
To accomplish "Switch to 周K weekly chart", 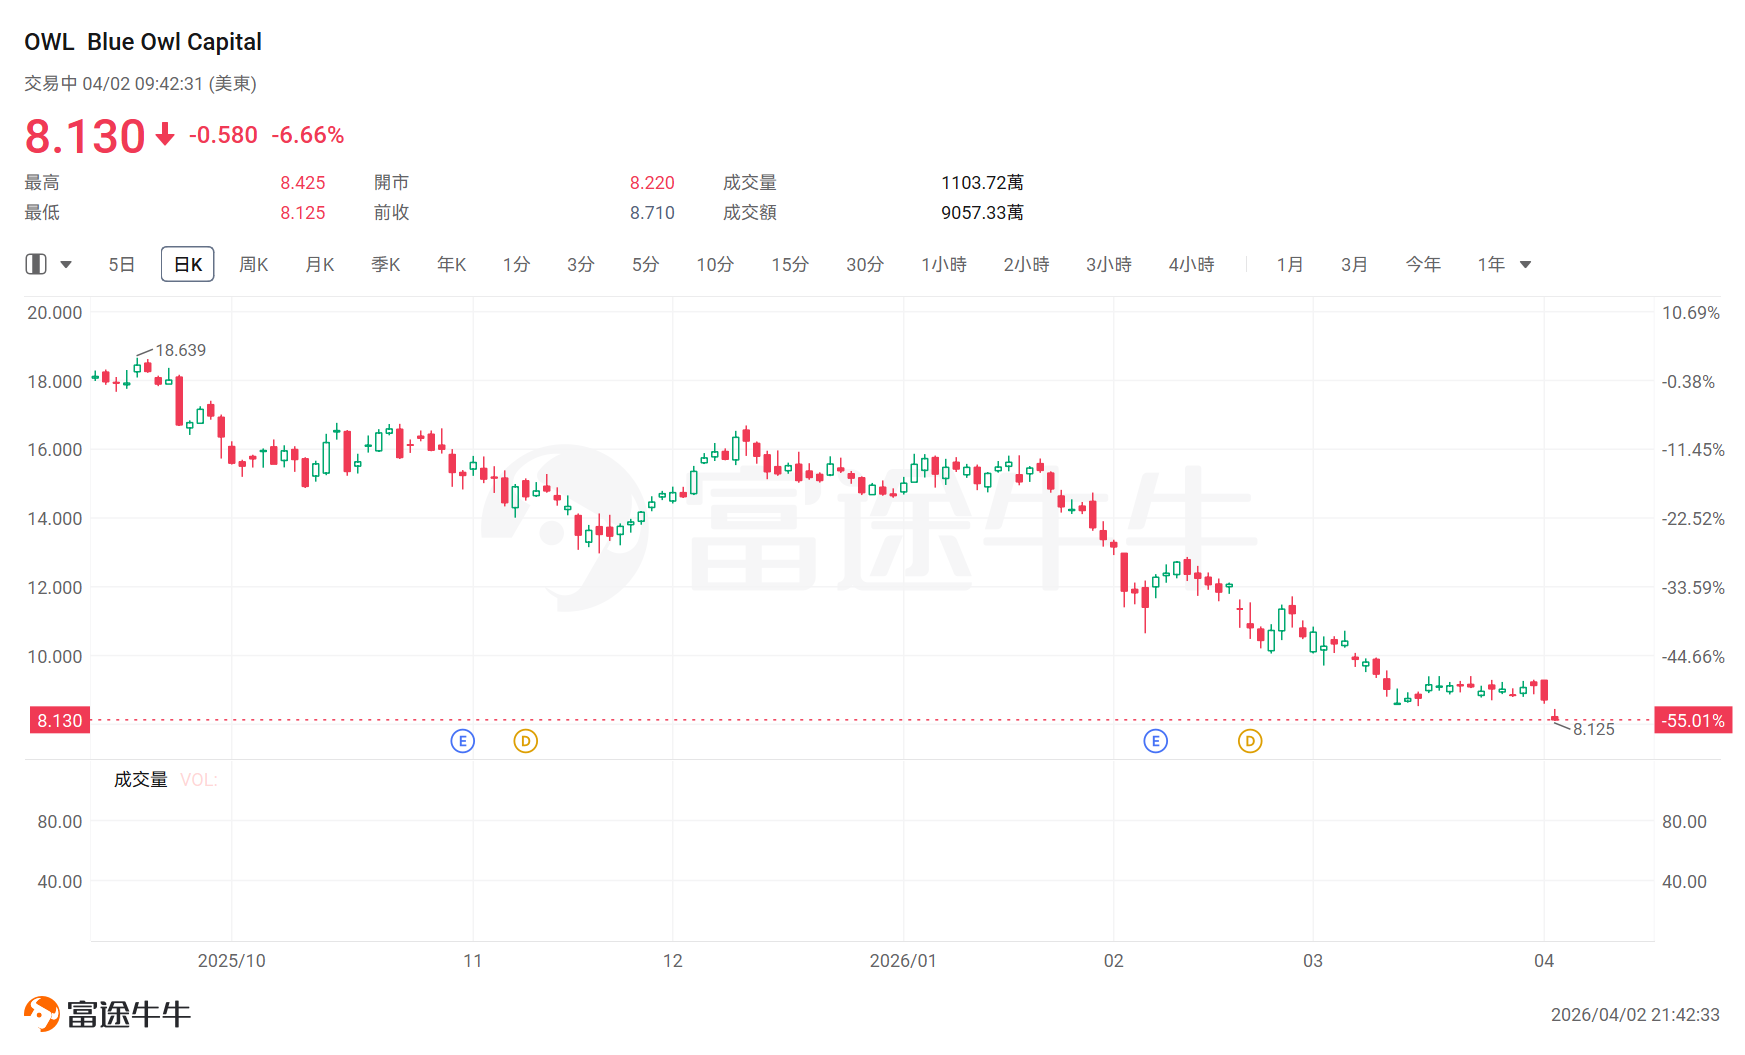I will pyautogui.click(x=253, y=265).
